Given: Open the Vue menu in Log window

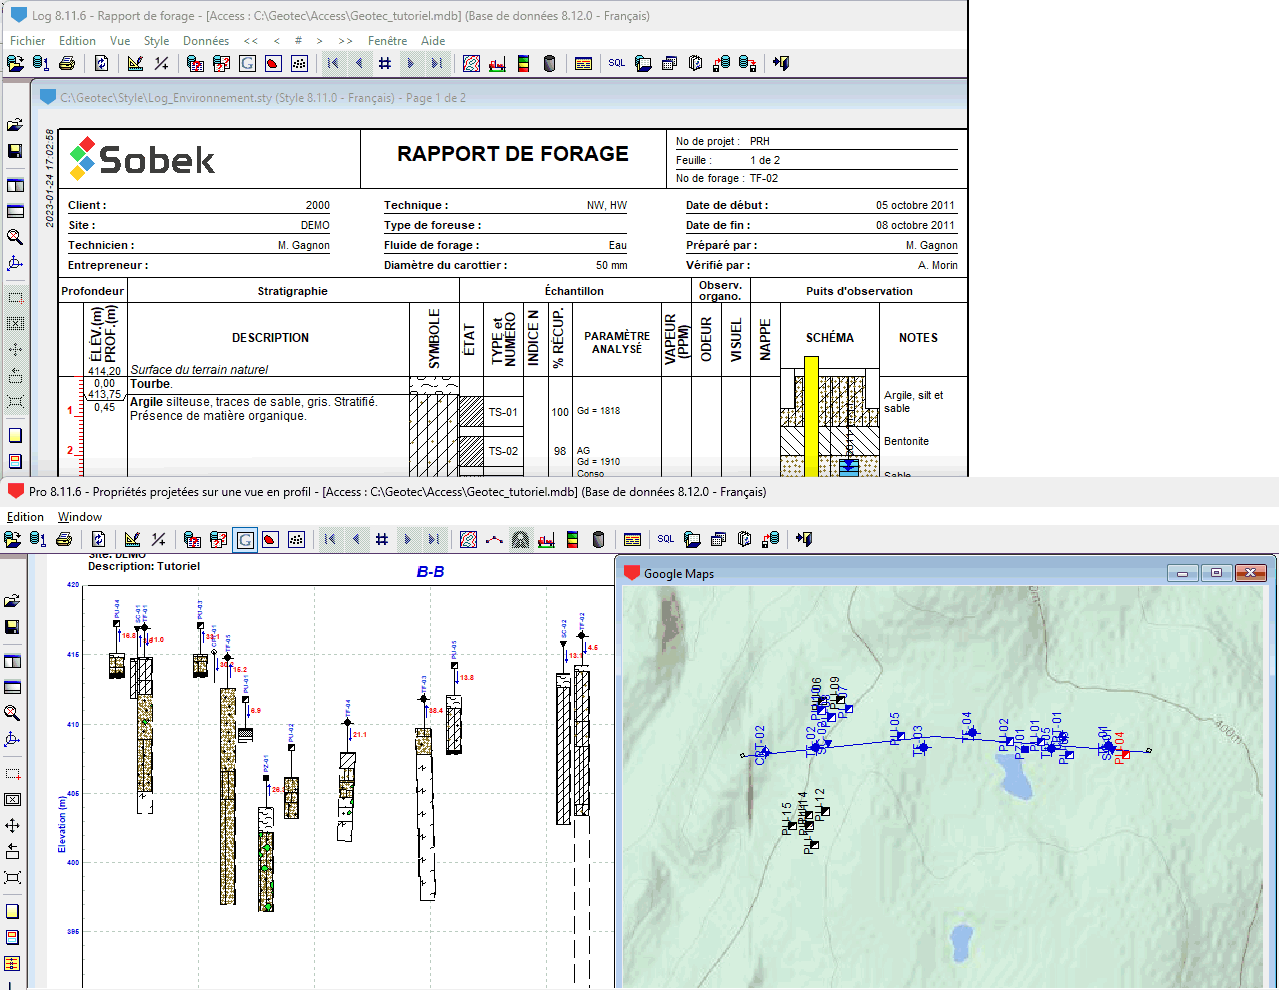Looking at the screenshot, I should tap(120, 41).
